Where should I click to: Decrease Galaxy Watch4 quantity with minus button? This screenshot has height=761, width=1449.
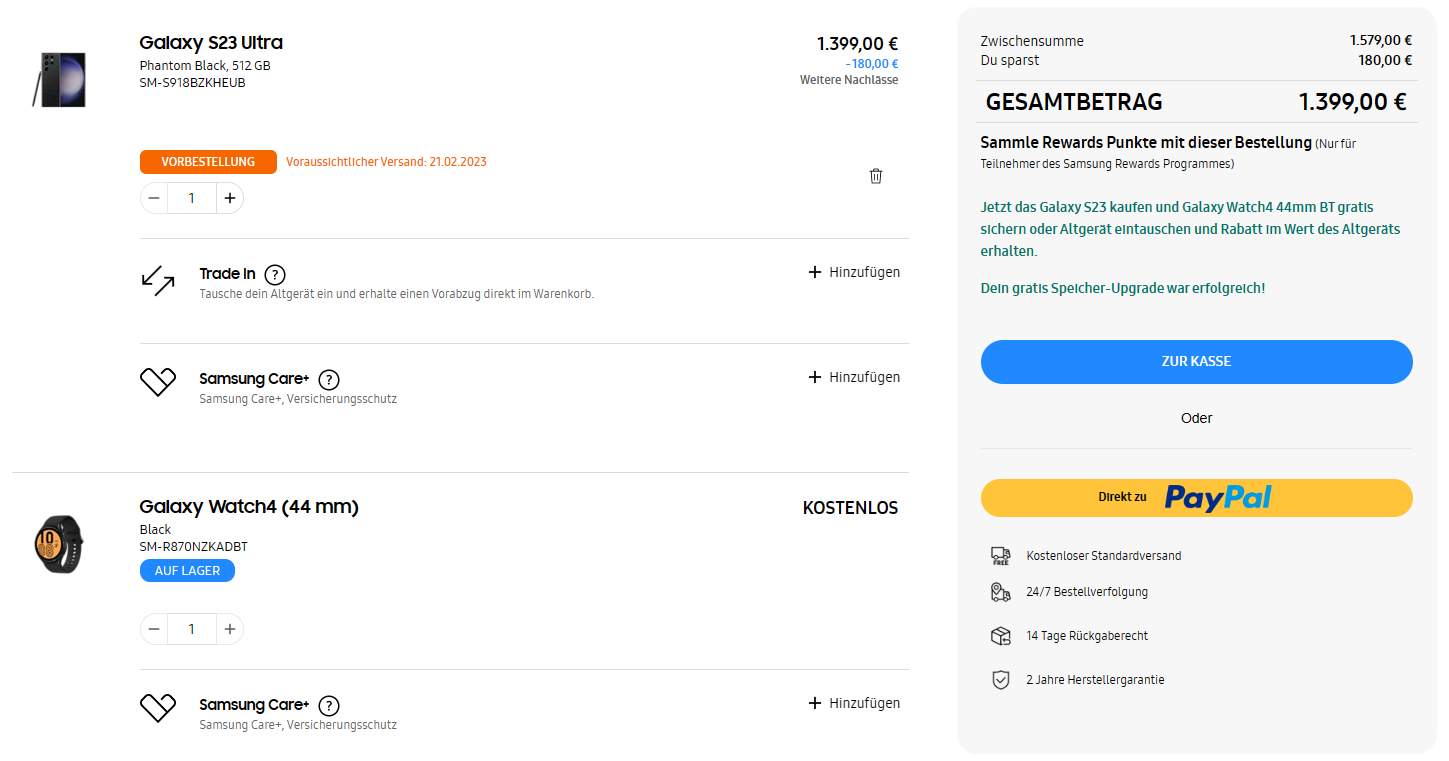coord(154,629)
